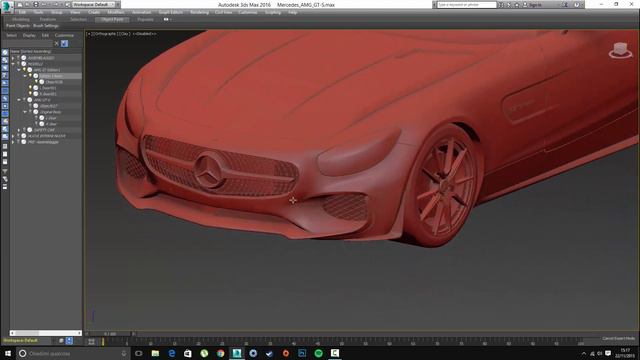Open the Paint Objects ribbon panel
The height and width of the screenshot is (360, 640).
18,26
